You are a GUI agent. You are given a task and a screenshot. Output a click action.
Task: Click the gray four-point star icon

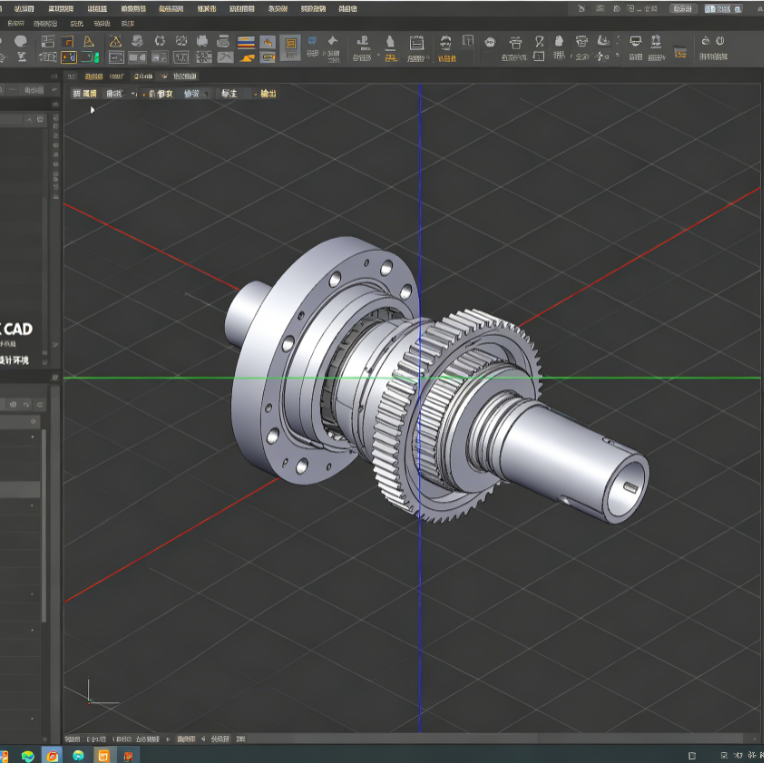[333, 41]
